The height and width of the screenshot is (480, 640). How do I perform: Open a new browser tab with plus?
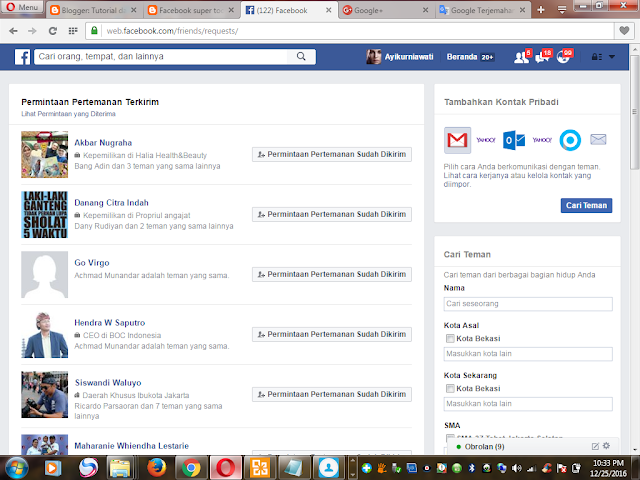tap(541, 10)
